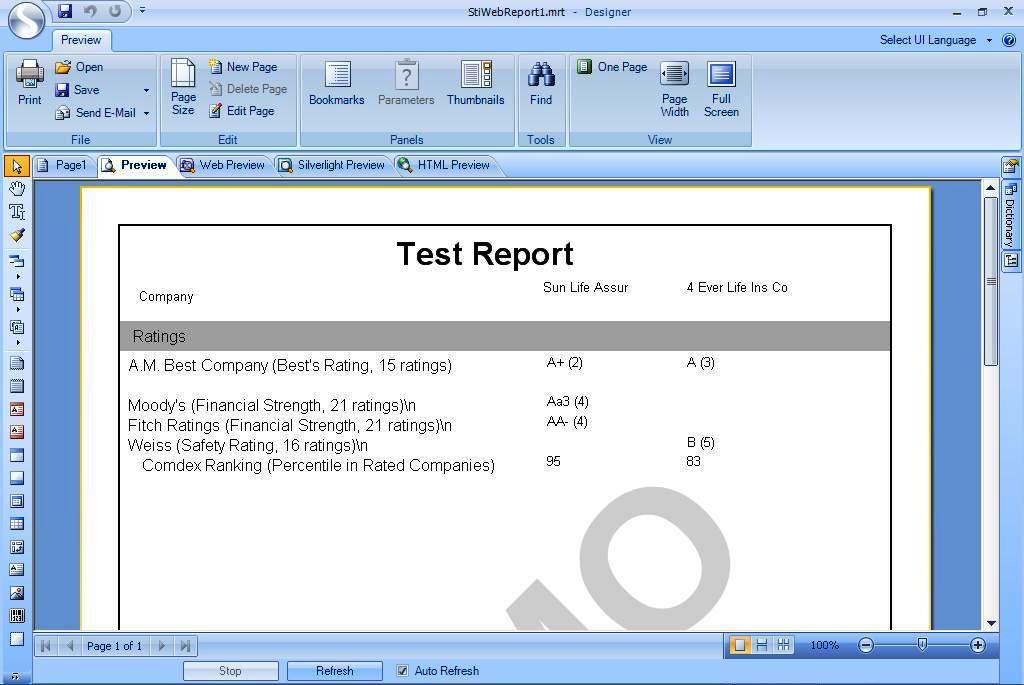Open the Dictionary side panel

point(1010,214)
